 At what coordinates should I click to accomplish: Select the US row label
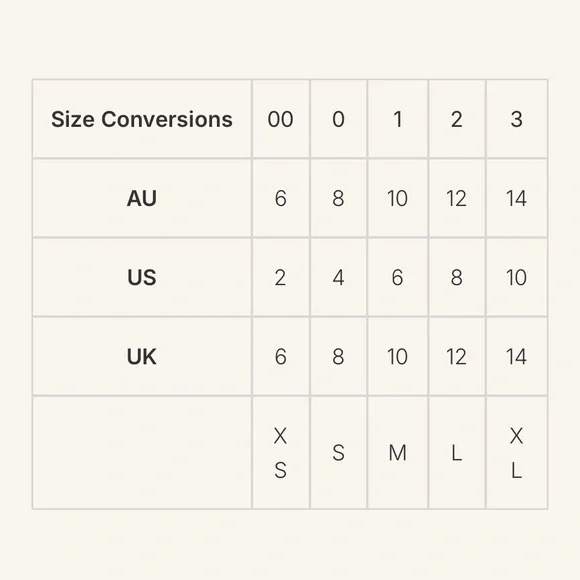pos(142,277)
